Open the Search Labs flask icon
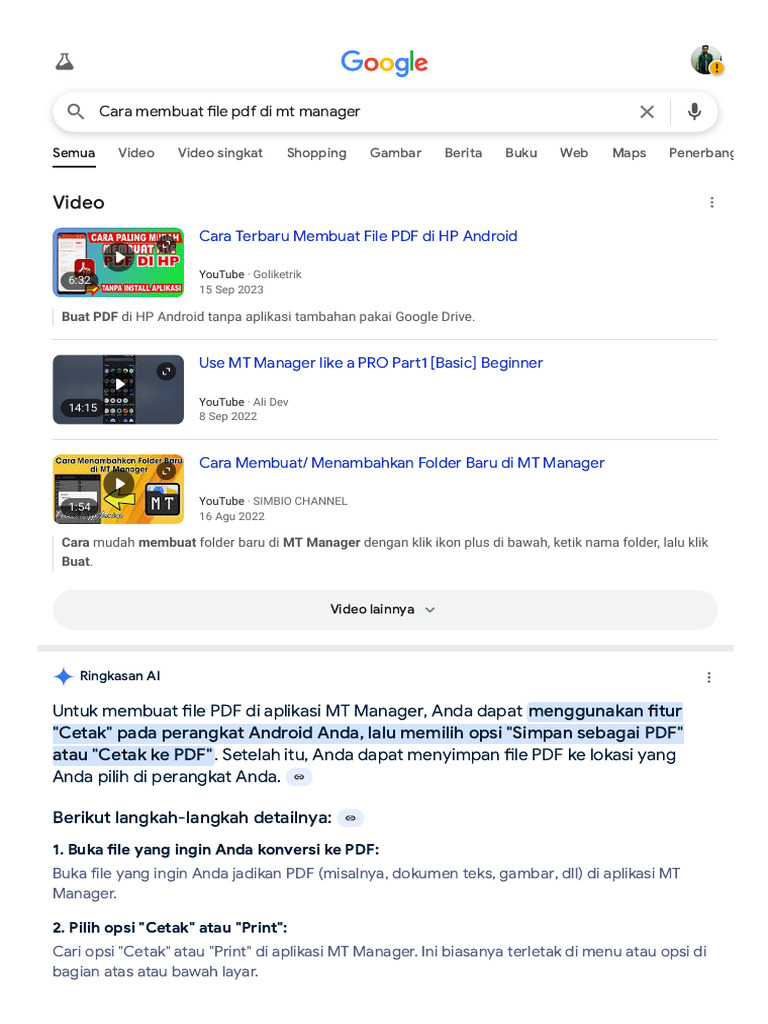Screen dimensions: 768x1024 pyautogui.click(x=64, y=62)
